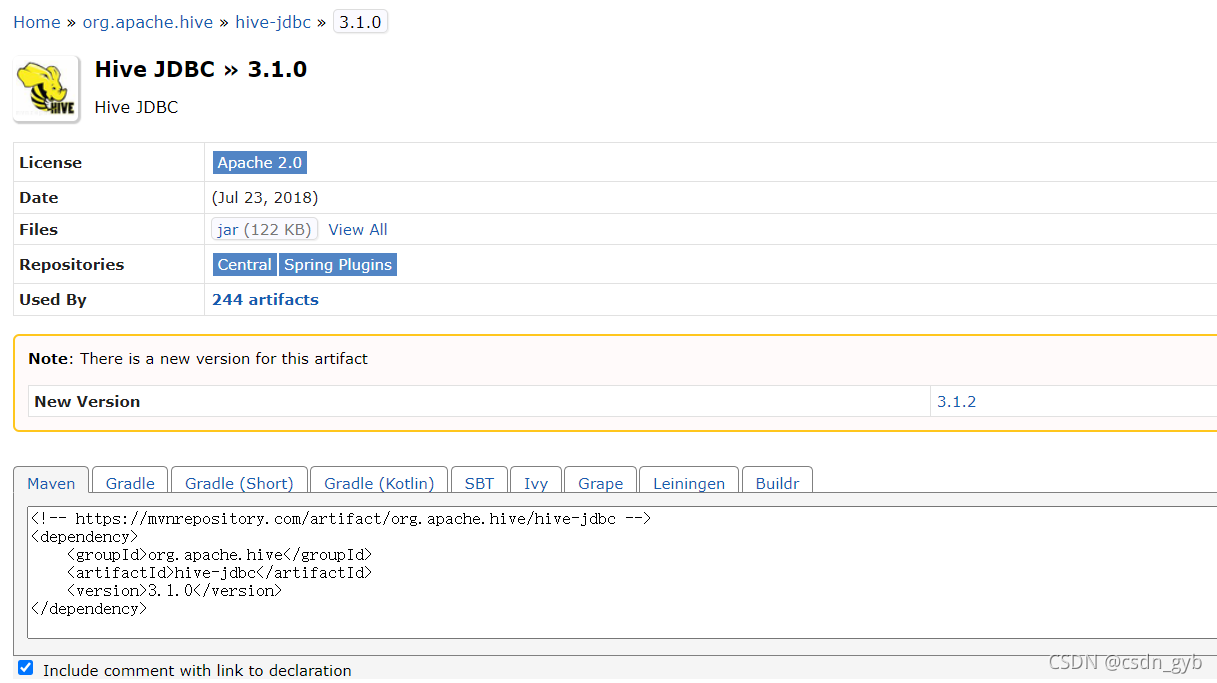
Task: Open the Home breadcrumb link
Action: pos(37,22)
